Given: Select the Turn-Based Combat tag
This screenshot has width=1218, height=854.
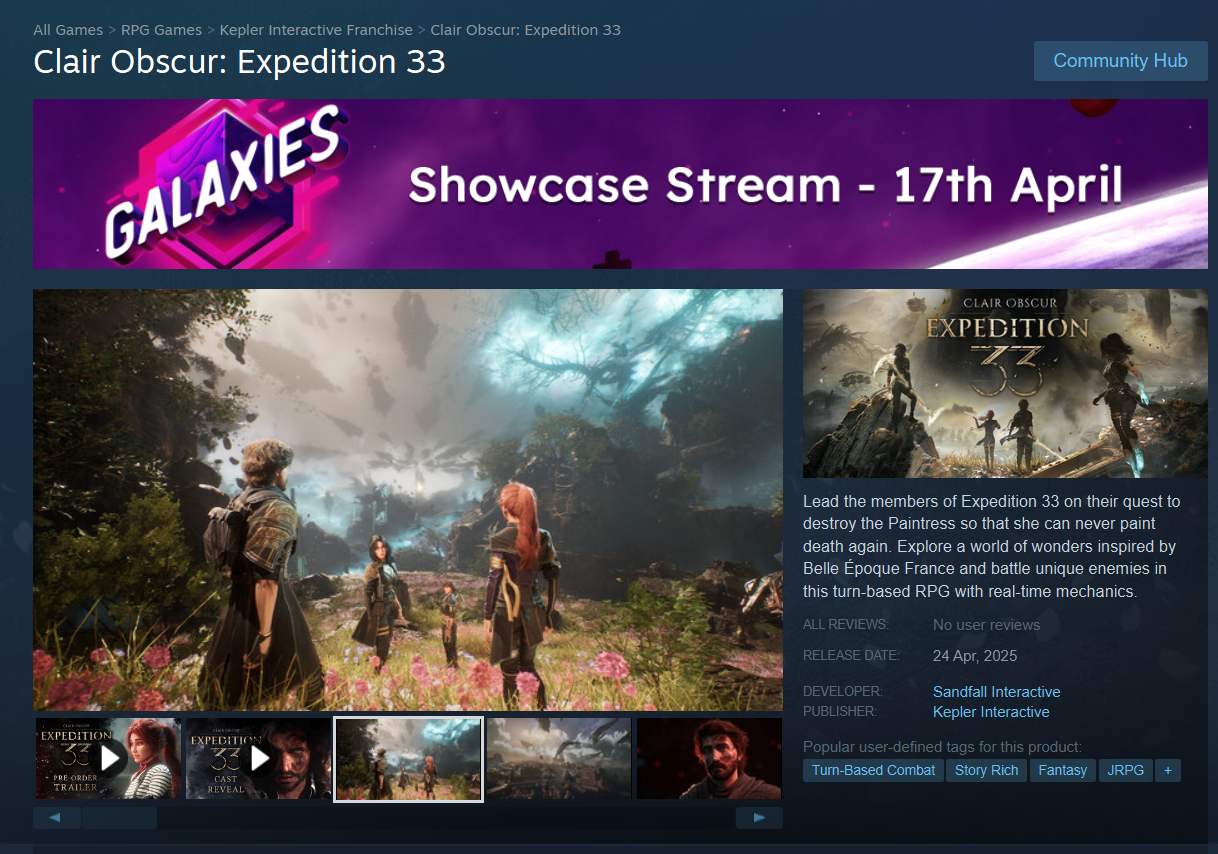Looking at the screenshot, I should click(x=873, y=770).
